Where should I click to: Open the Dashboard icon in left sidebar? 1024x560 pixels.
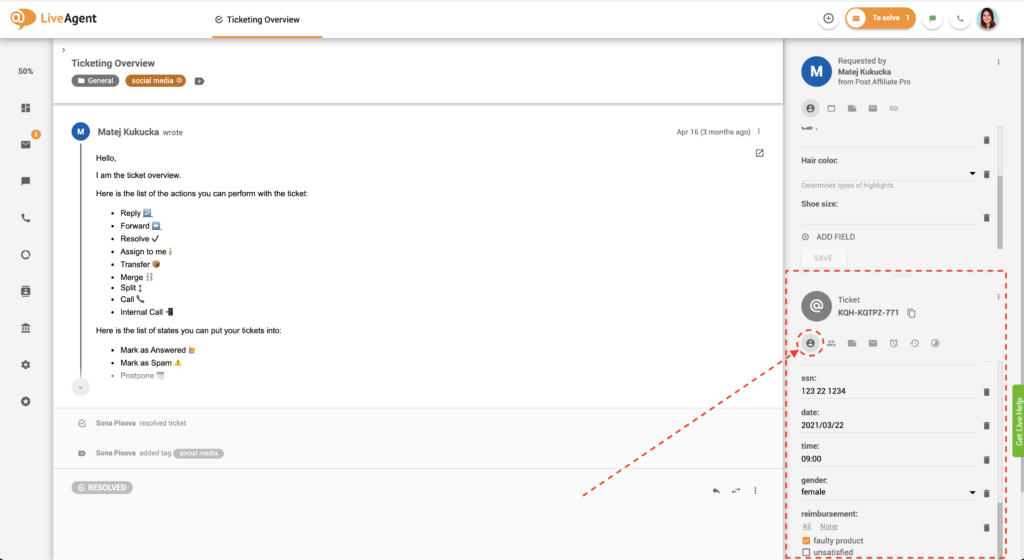point(26,107)
